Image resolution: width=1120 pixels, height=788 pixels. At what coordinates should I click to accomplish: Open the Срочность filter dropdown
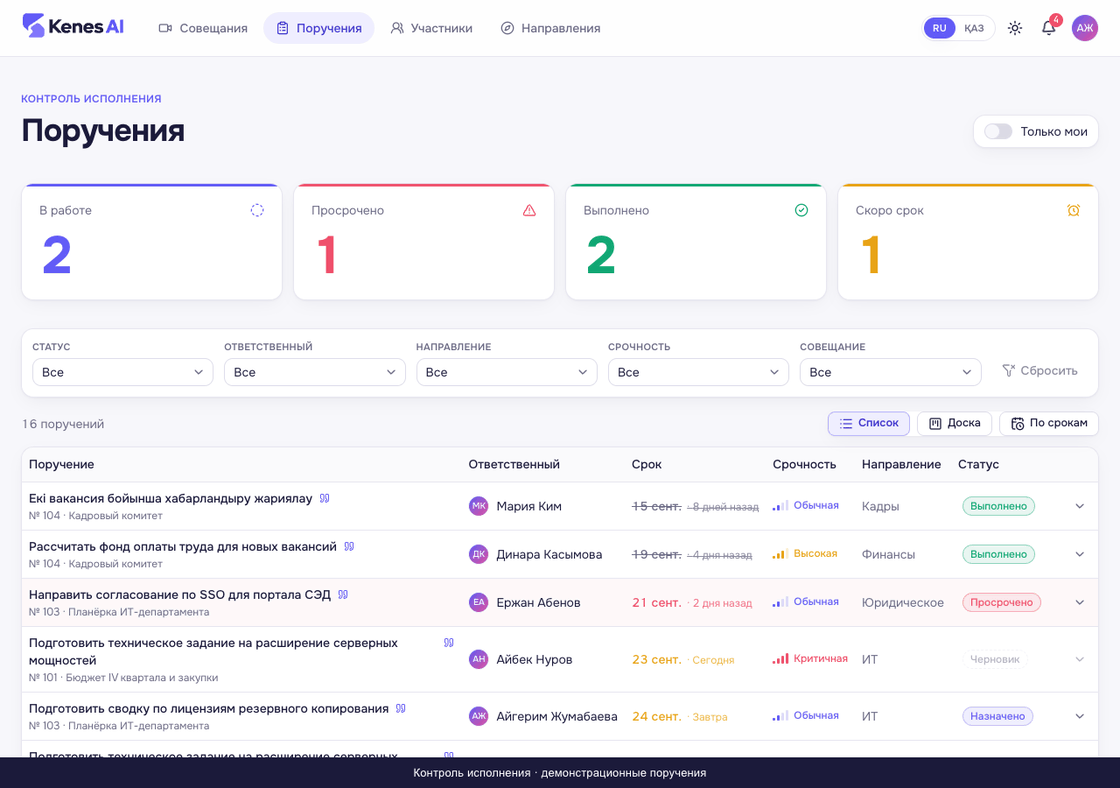[x=698, y=372]
